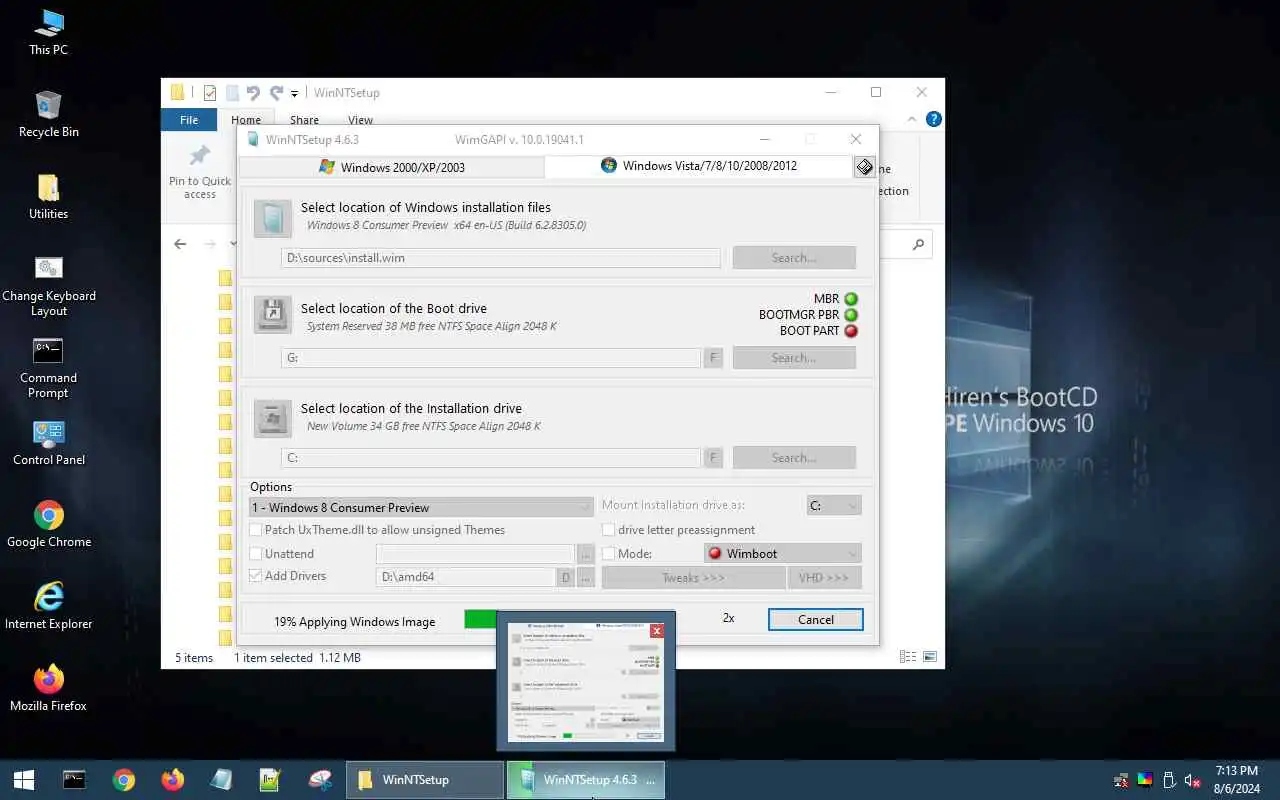
Task: Toggle the Mode checkbox
Action: pos(608,553)
